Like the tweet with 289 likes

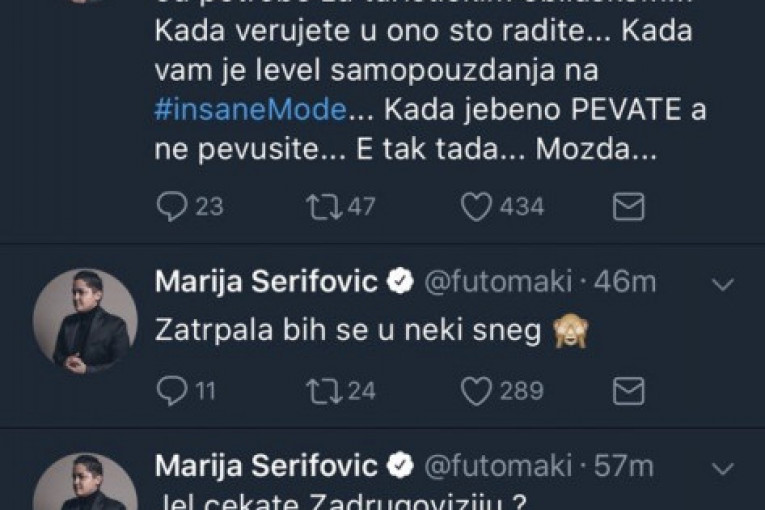[x=477, y=391]
